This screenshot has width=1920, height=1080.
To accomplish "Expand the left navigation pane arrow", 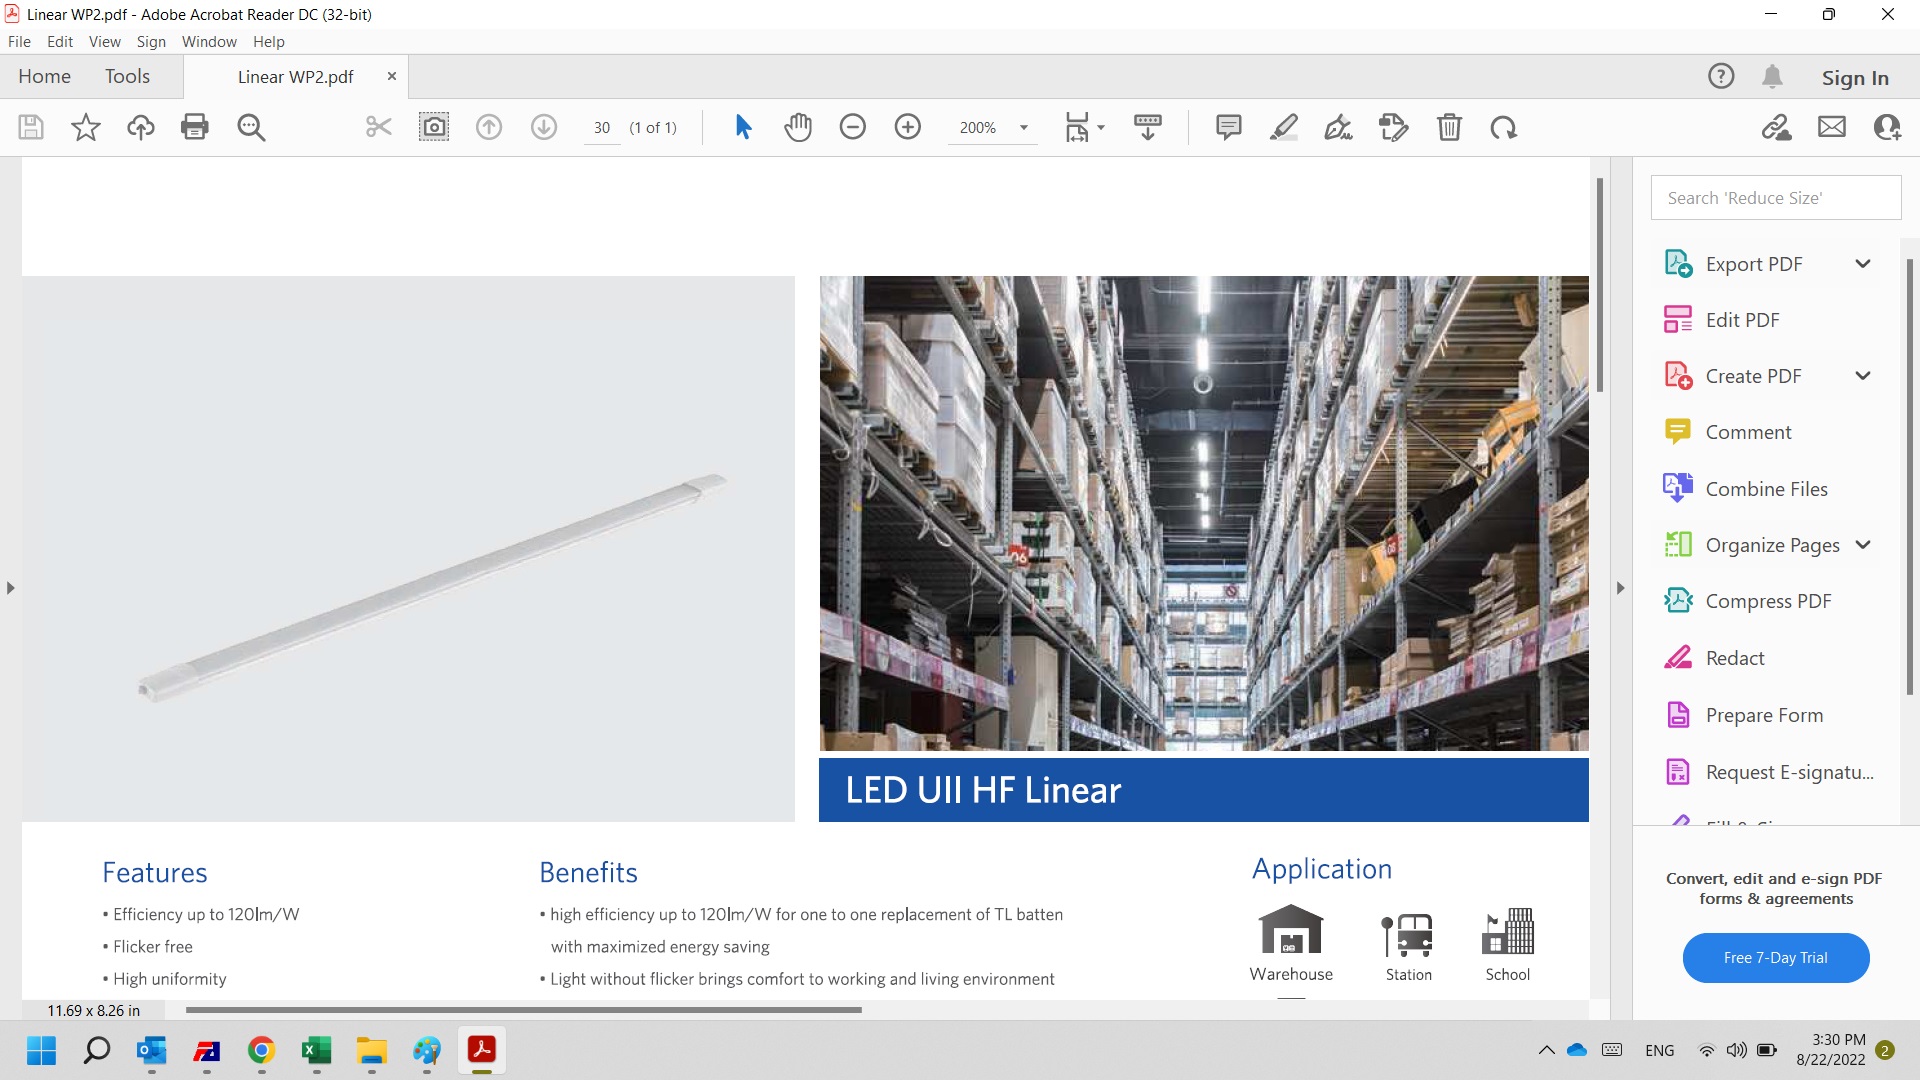I will tap(10, 588).
